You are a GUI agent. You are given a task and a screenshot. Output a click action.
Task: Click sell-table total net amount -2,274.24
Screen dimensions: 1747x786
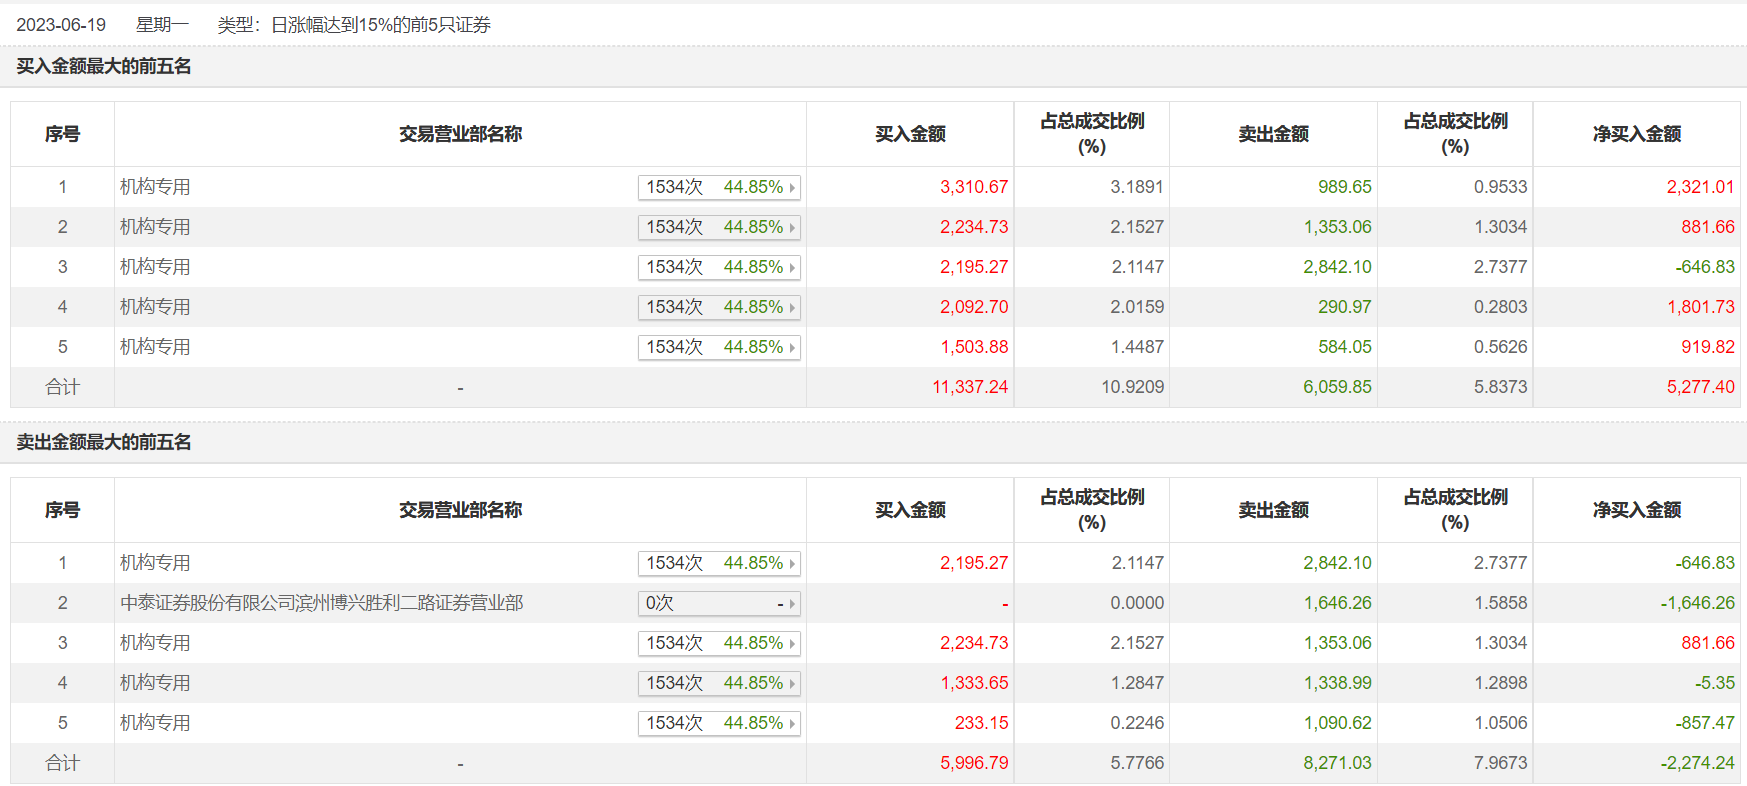tap(1697, 763)
